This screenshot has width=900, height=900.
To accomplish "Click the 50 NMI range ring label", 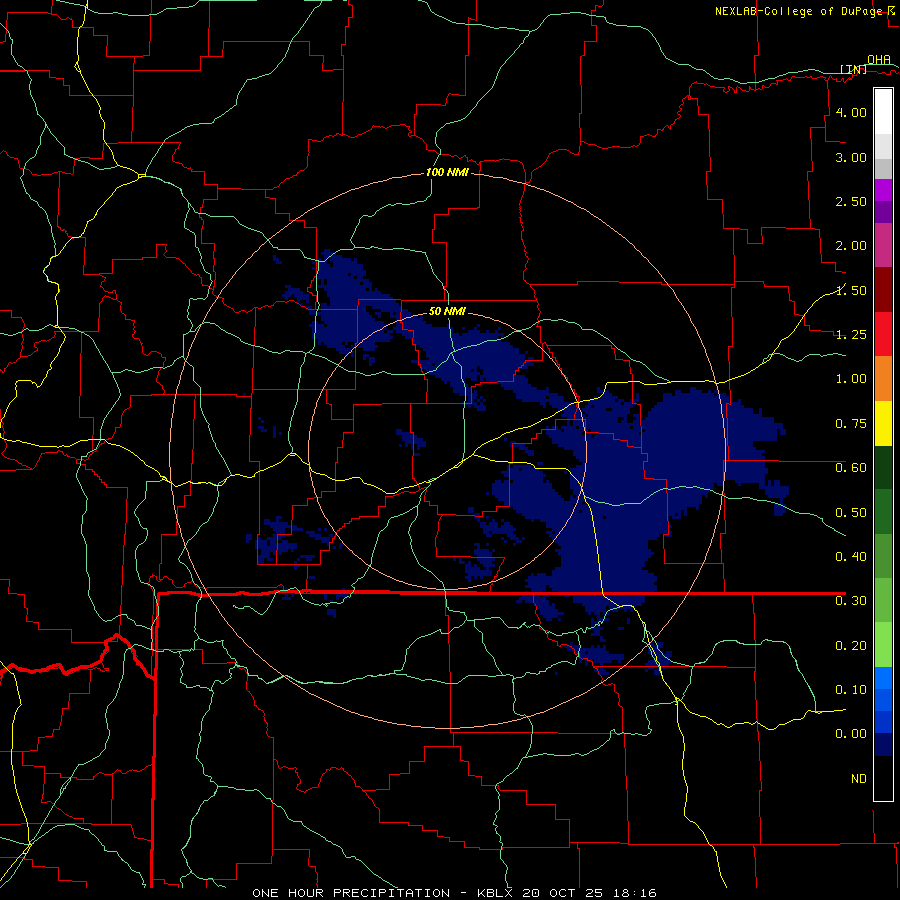I will click(x=447, y=312).
